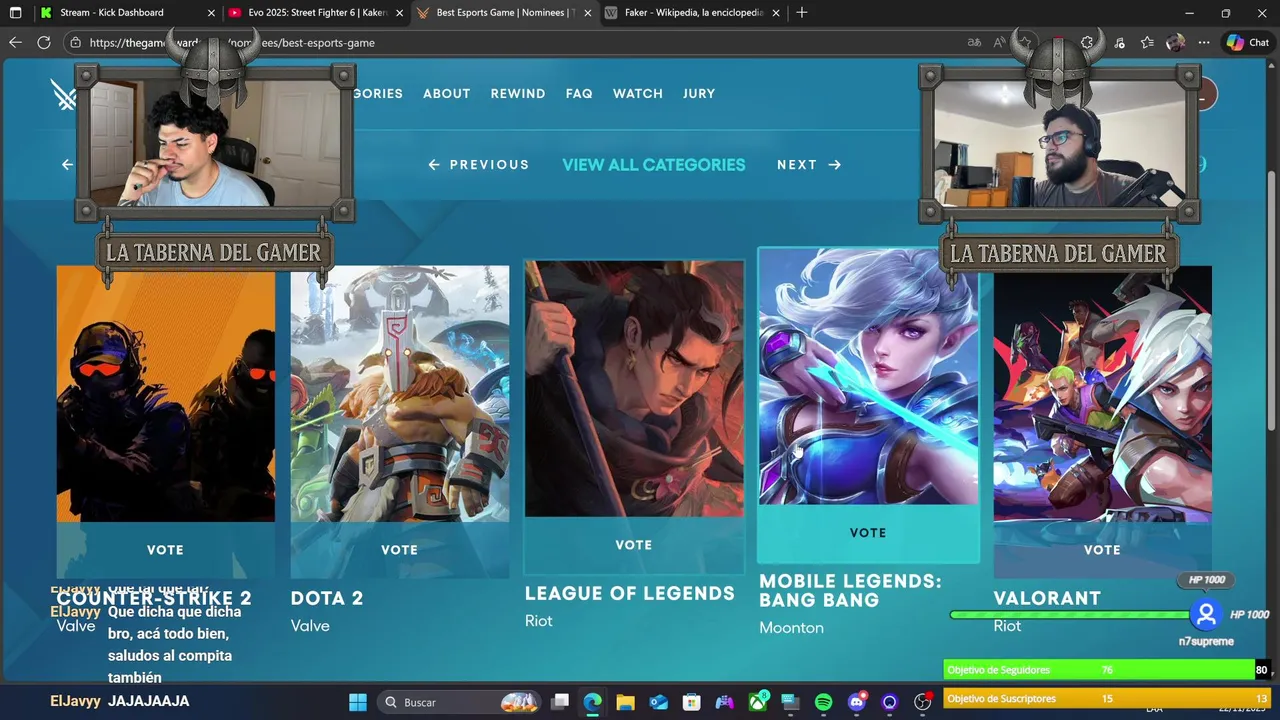Go to the PREVIOUS category
The width and height of the screenshot is (1280, 720).
pyautogui.click(x=479, y=165)
